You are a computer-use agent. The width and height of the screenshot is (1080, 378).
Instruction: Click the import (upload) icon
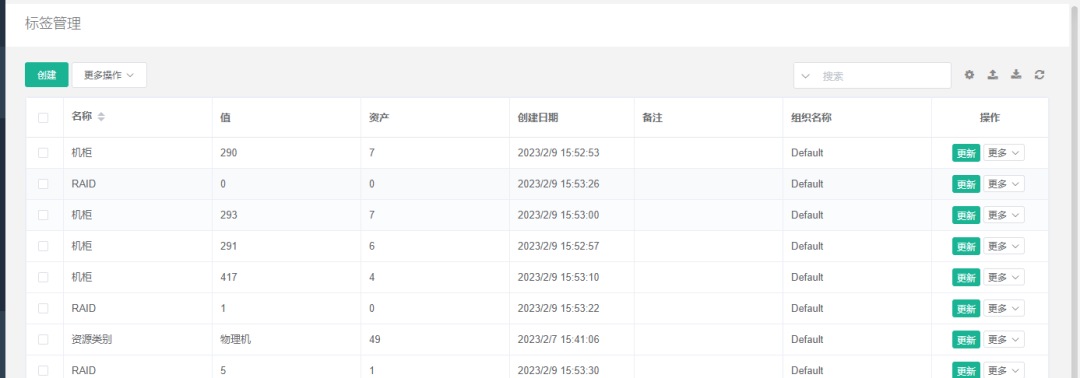993,75
